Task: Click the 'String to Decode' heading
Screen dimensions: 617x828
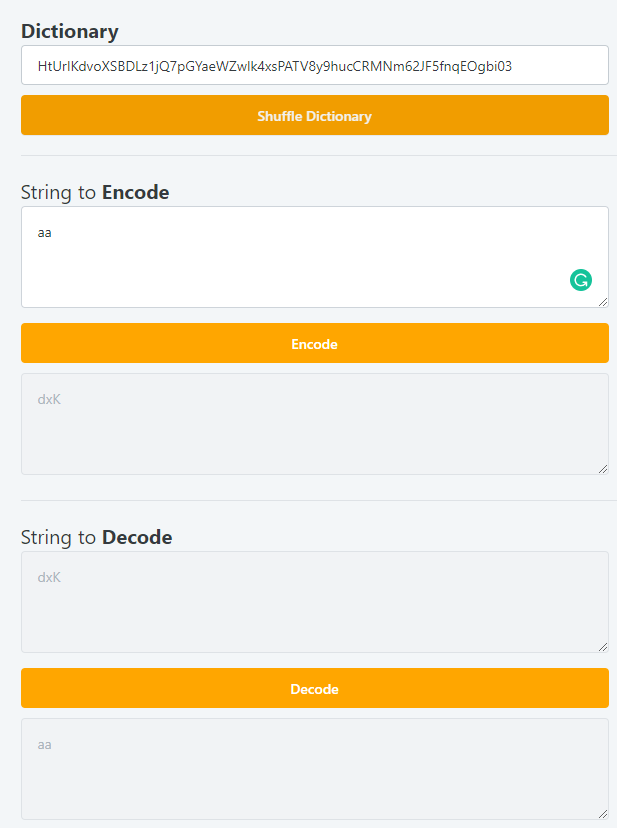Action: pyautogui.click(x=97, y=538)
